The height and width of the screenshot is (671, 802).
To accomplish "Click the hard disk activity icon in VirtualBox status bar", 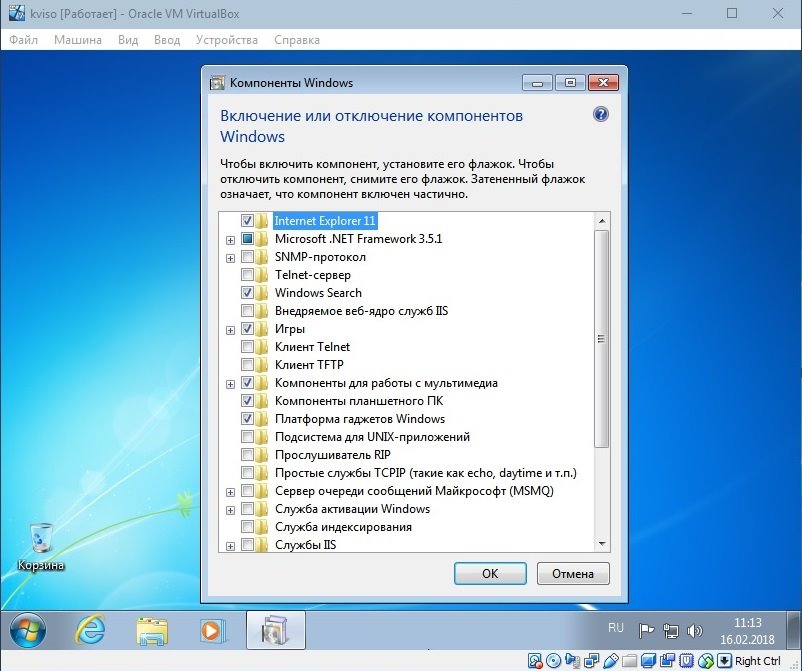I will (535, 661).
